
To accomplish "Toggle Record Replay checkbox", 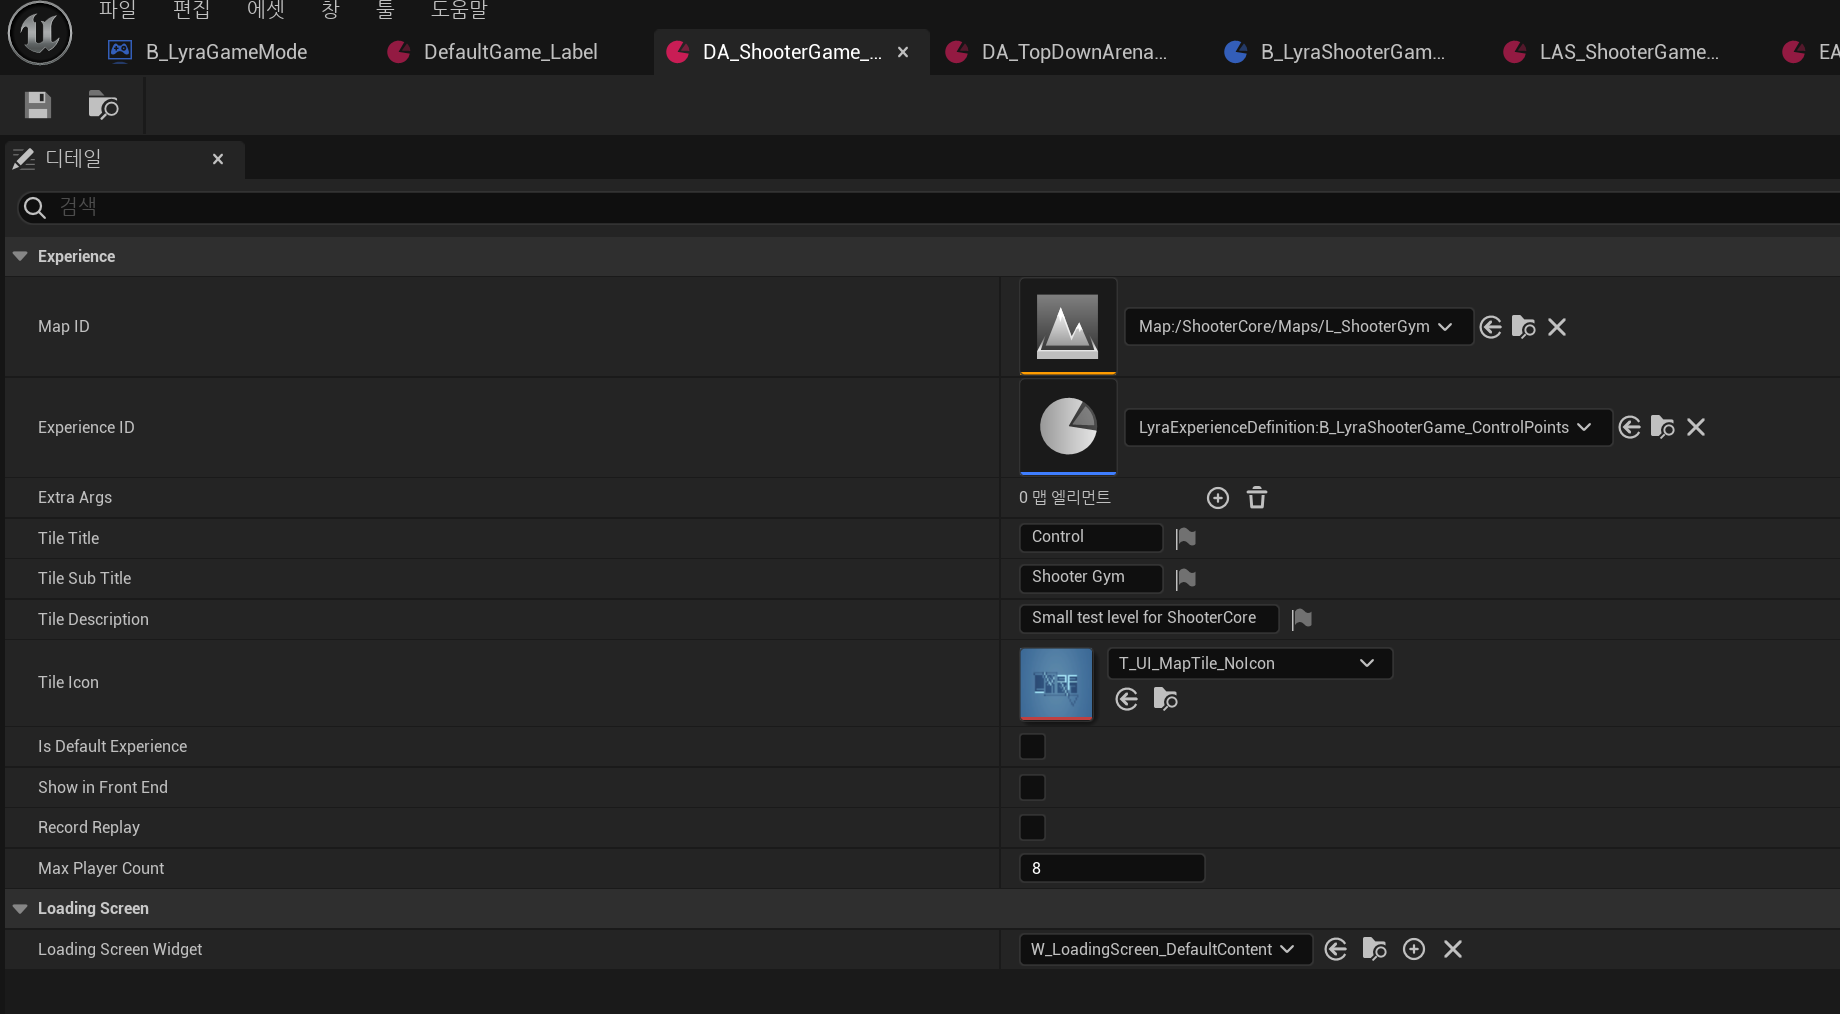I will click(x=1032, y=828).
